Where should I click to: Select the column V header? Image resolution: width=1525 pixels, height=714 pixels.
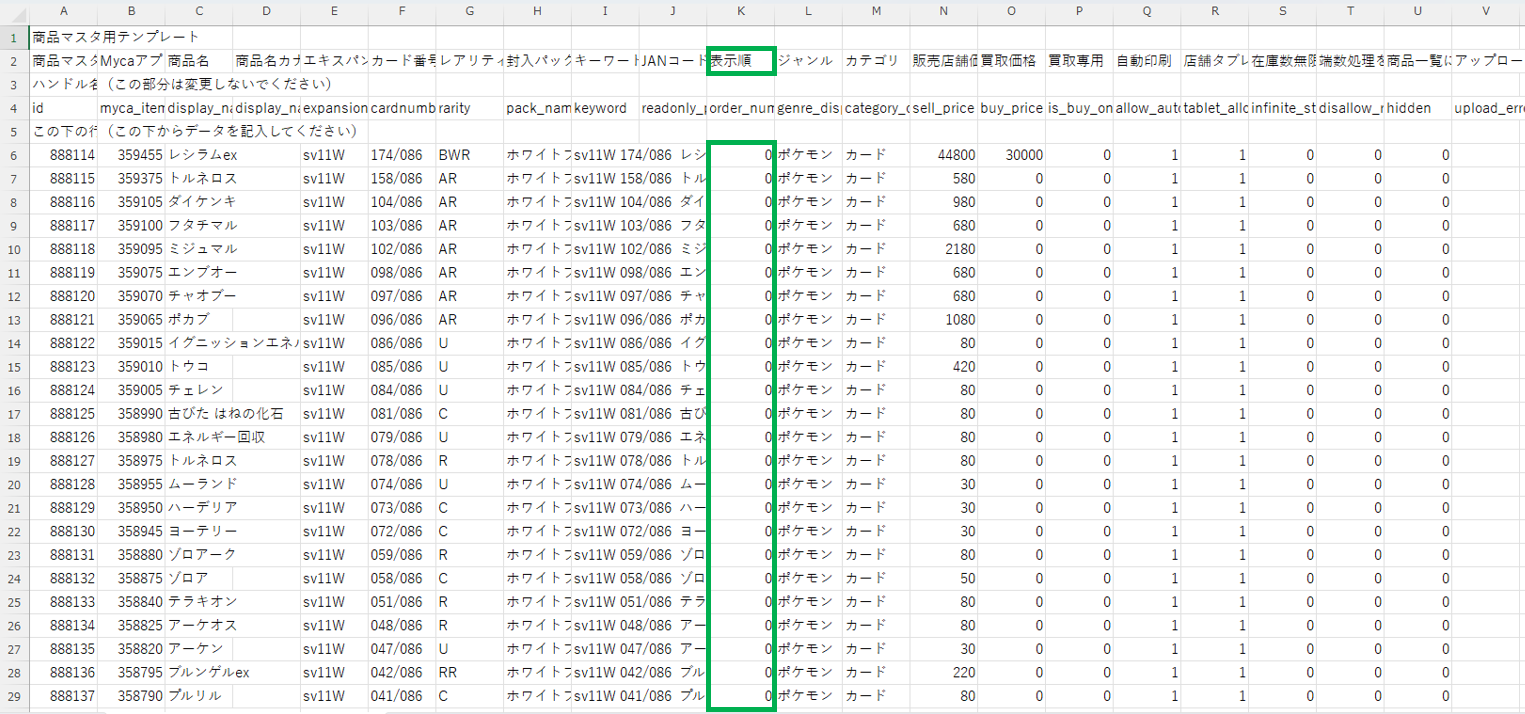[x=1486, y=12]
